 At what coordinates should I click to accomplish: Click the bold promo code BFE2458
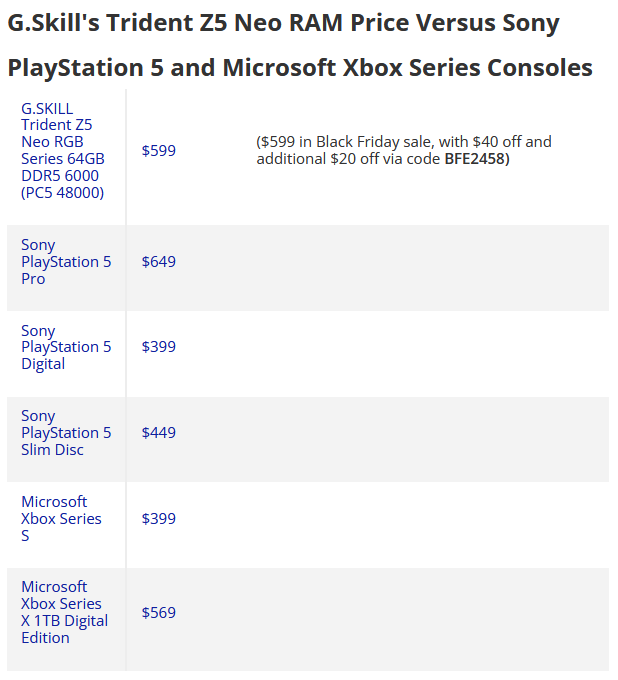point(477,159)
